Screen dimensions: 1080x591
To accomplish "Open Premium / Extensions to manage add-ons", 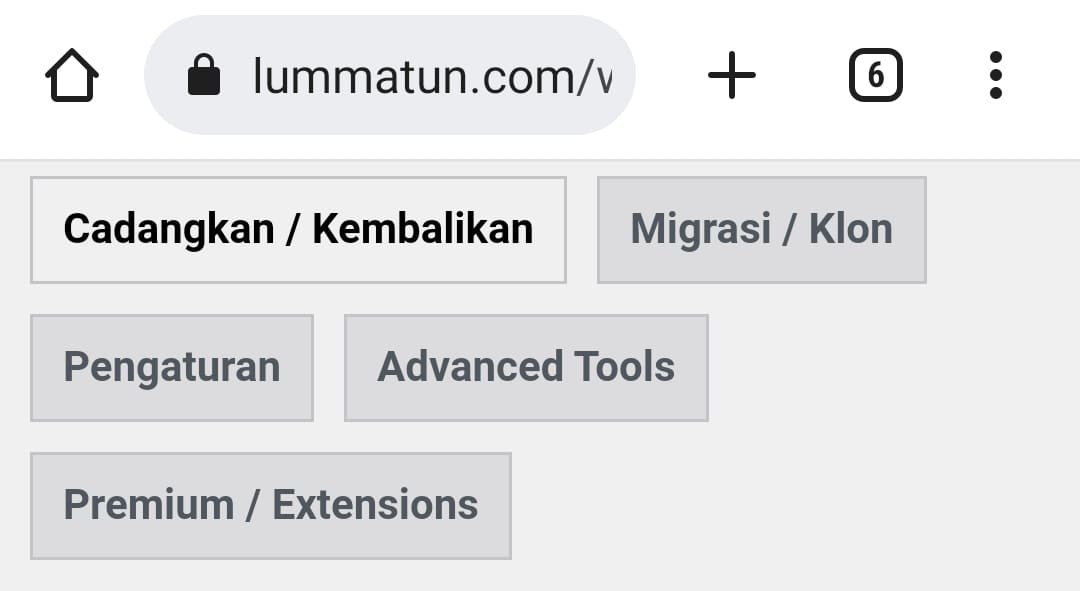I will click(270, 505).
